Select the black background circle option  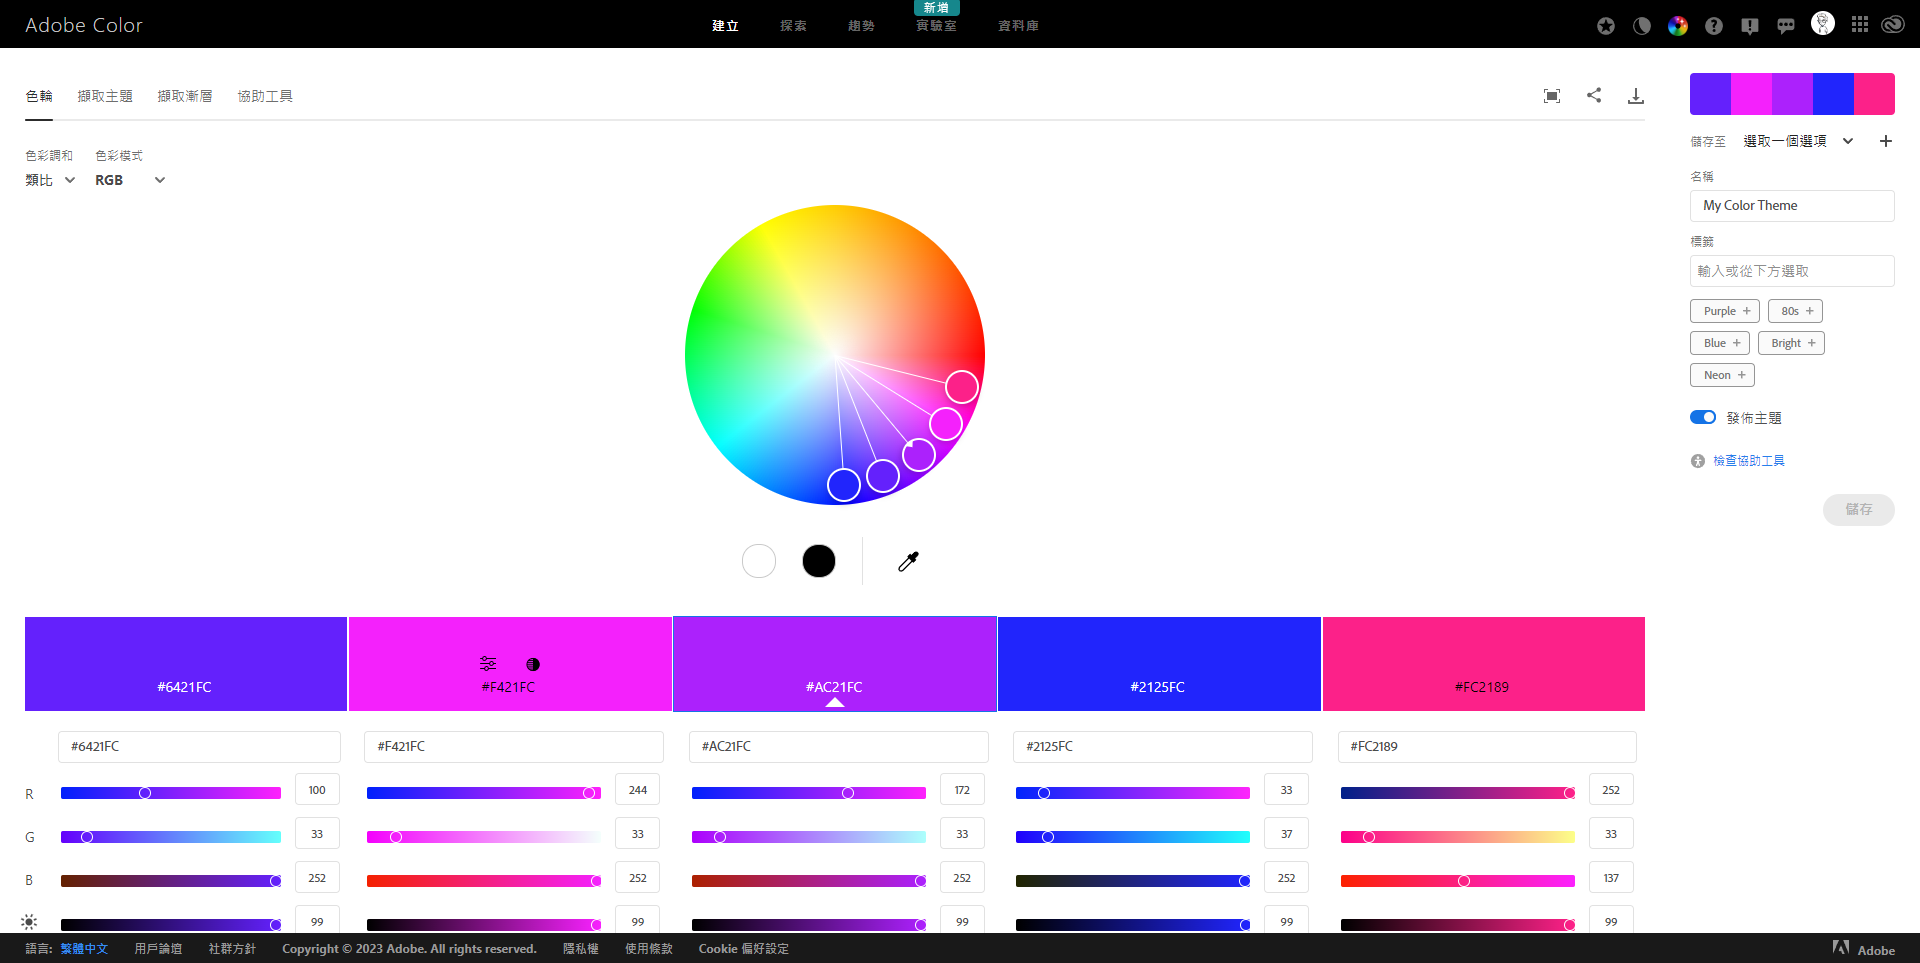[819, 561]
